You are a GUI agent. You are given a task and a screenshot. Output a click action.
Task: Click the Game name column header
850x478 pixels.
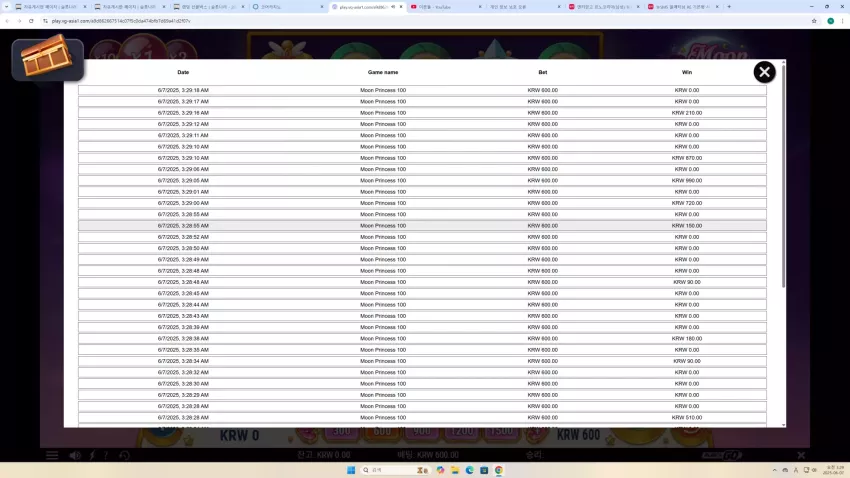[383, 72]
